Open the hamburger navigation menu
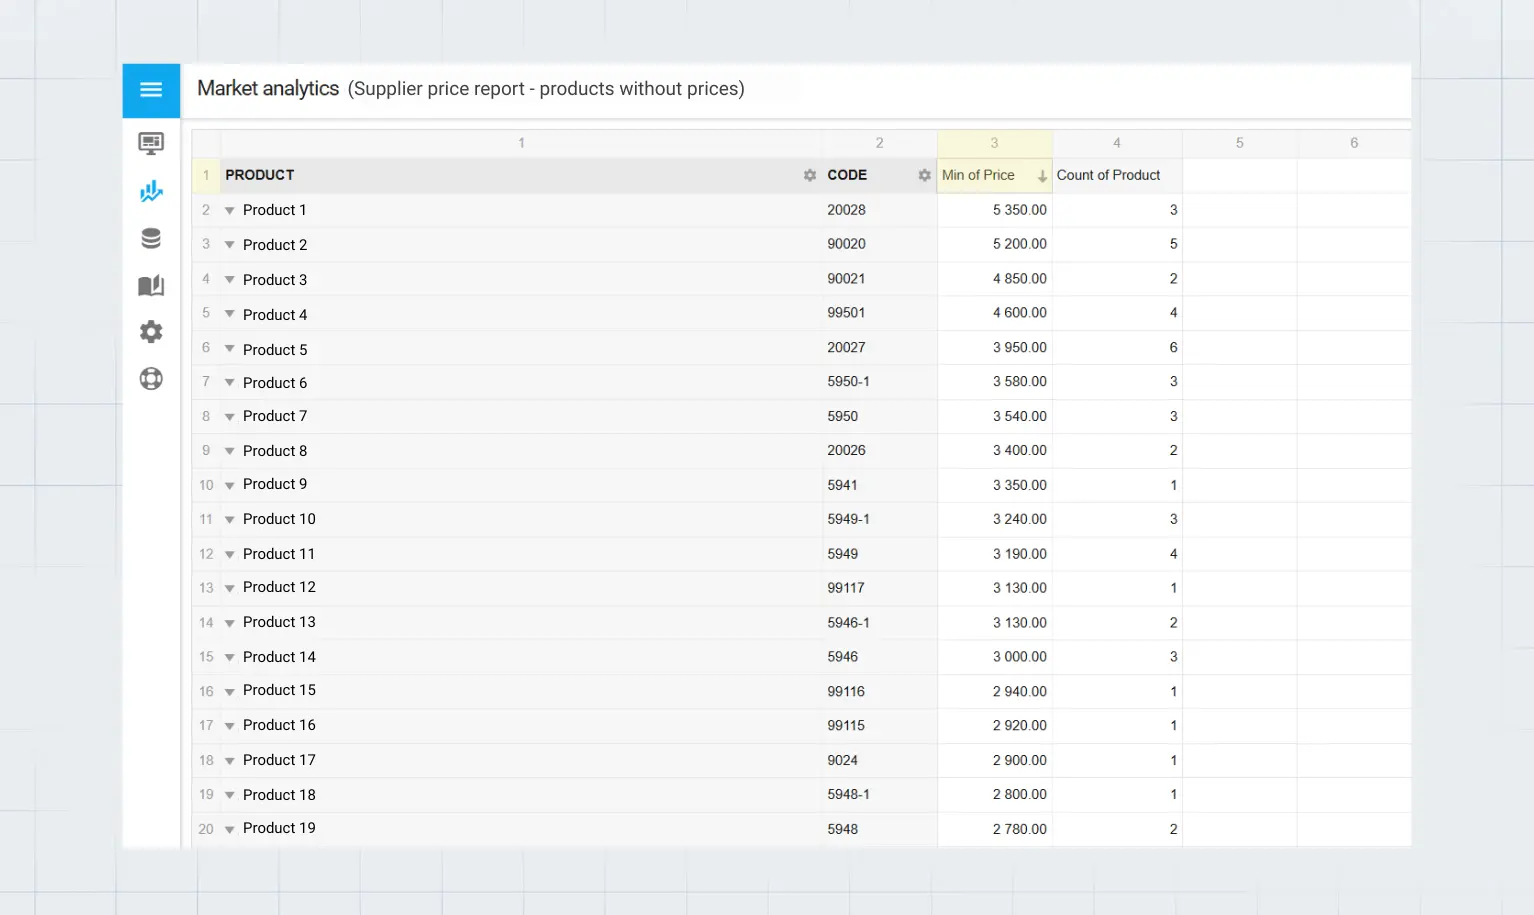Image resolution: width=1534 pixels, height=915 pixels. tap(151, 90)
